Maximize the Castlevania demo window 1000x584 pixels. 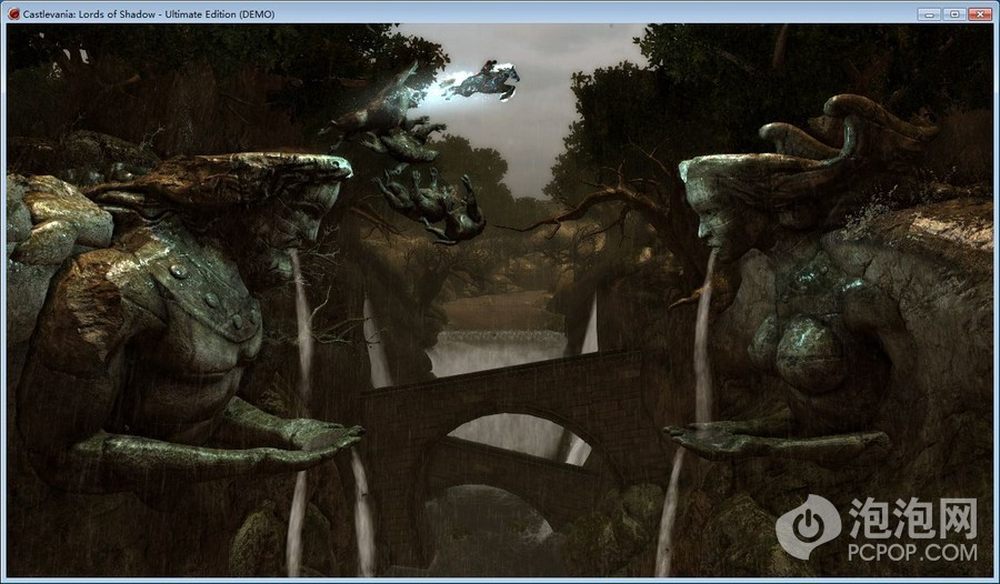click(x=954, y=13)
